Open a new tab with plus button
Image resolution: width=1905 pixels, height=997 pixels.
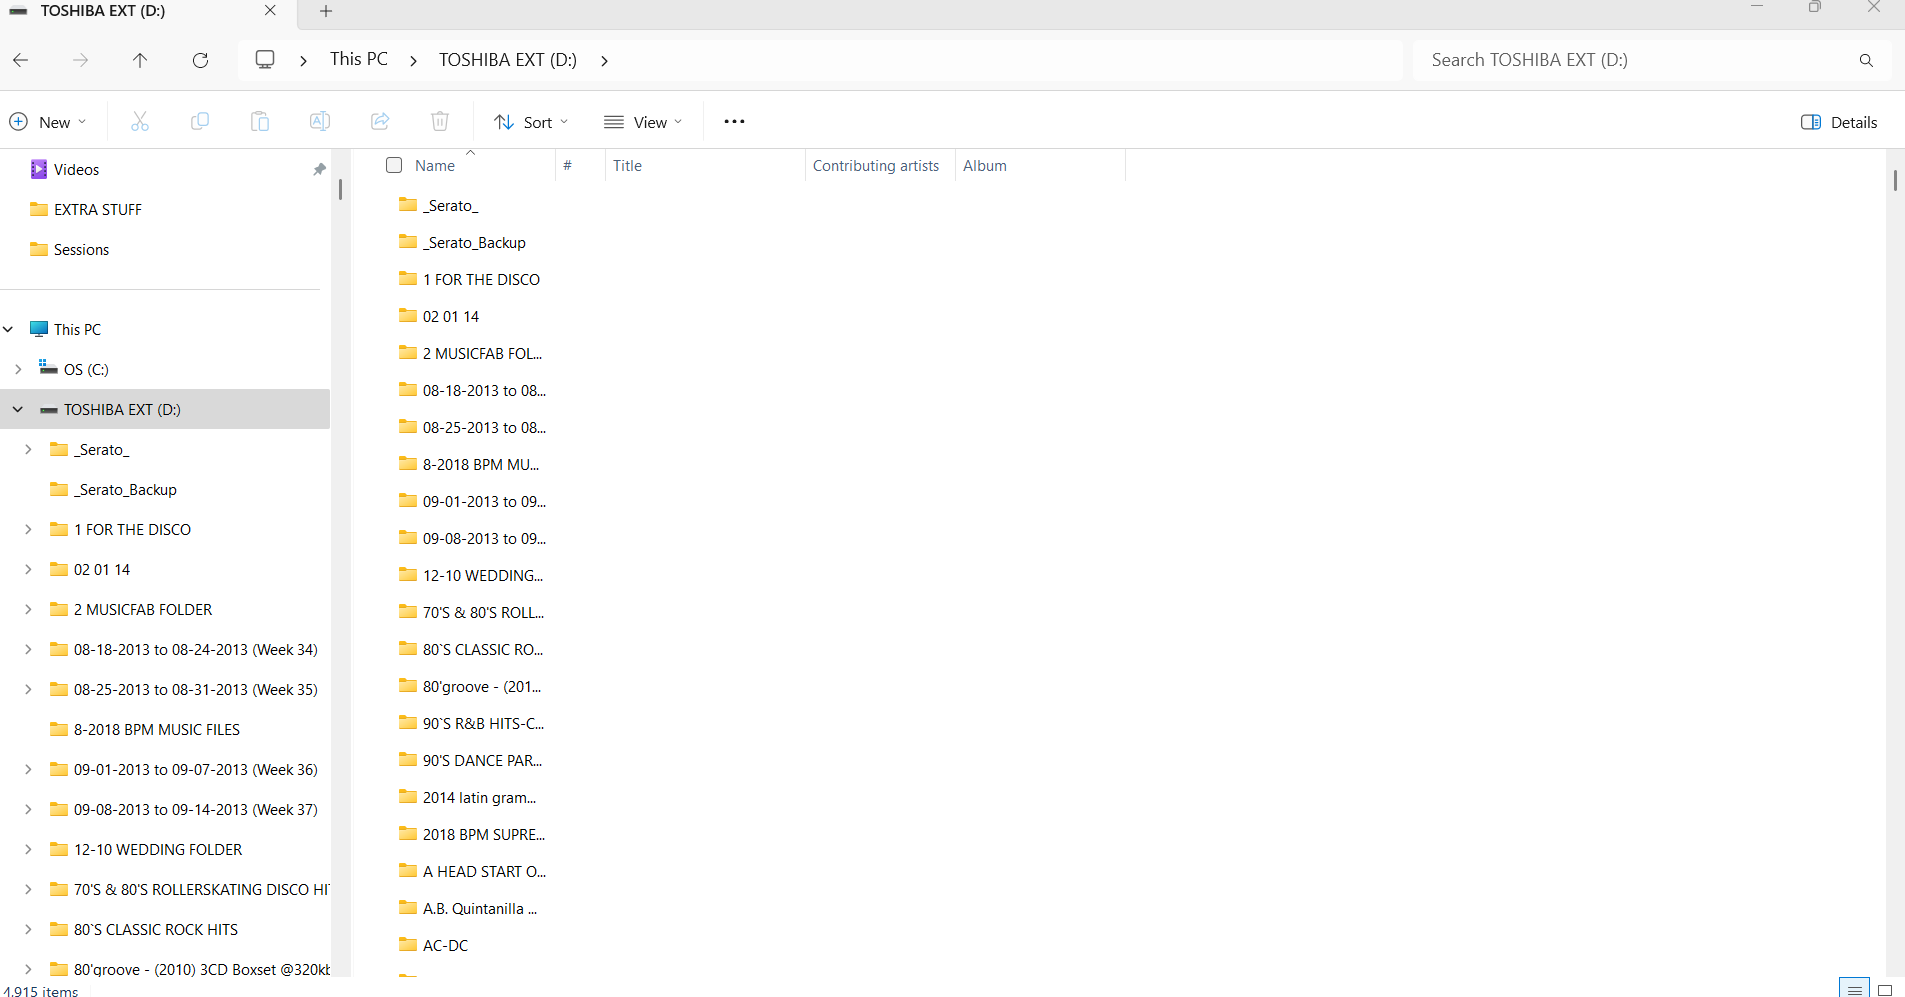[326, 12]
